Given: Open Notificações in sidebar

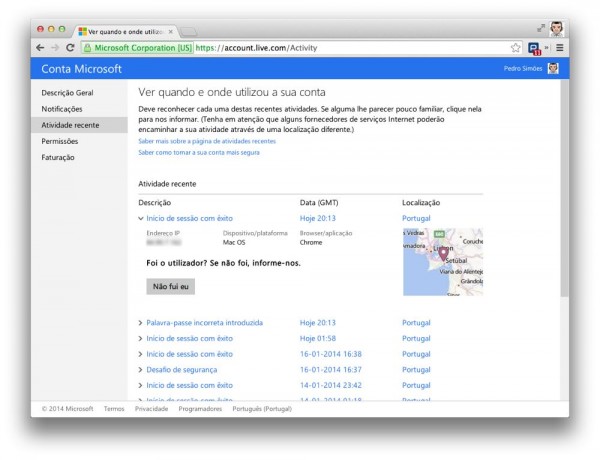Looking at the screenshot, I should click(62, 109).
